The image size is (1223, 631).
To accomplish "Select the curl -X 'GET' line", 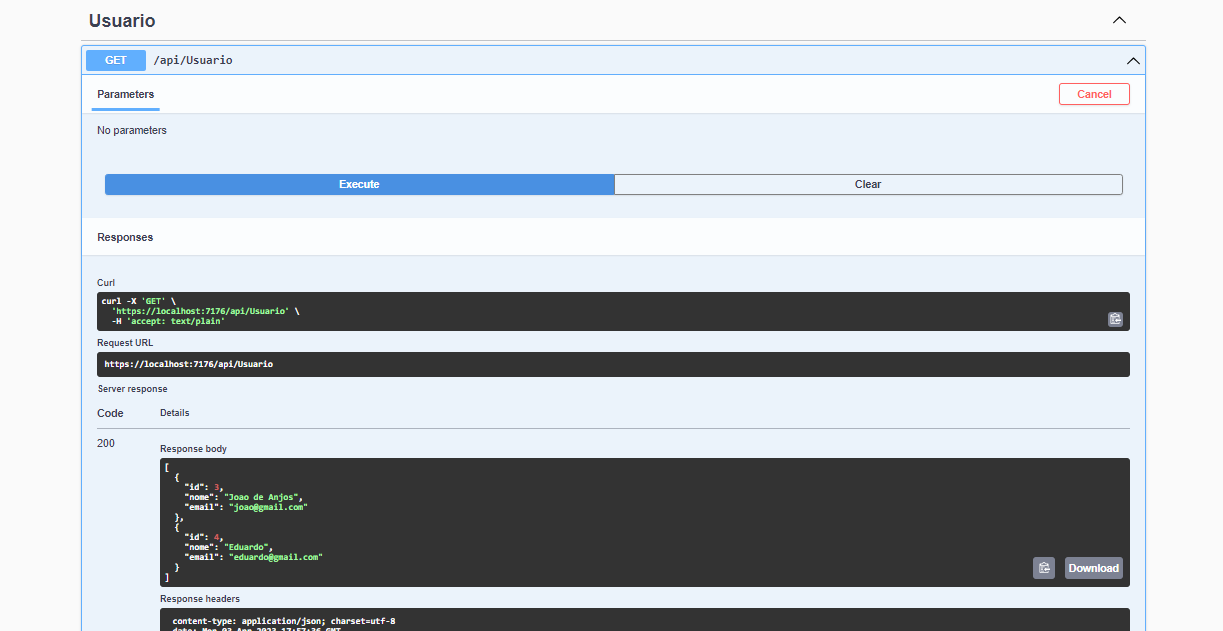I will click(139, 300).
